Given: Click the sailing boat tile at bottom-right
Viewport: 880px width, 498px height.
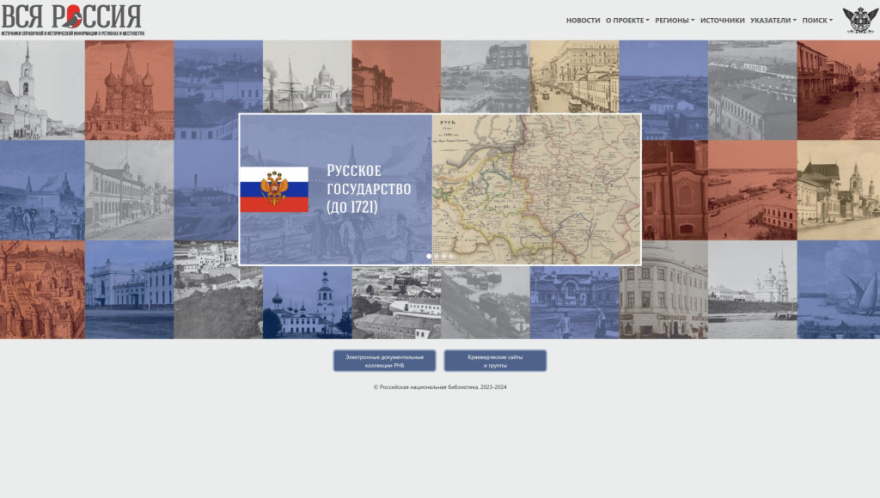Looking at the screenshot, I should point(838,289).
